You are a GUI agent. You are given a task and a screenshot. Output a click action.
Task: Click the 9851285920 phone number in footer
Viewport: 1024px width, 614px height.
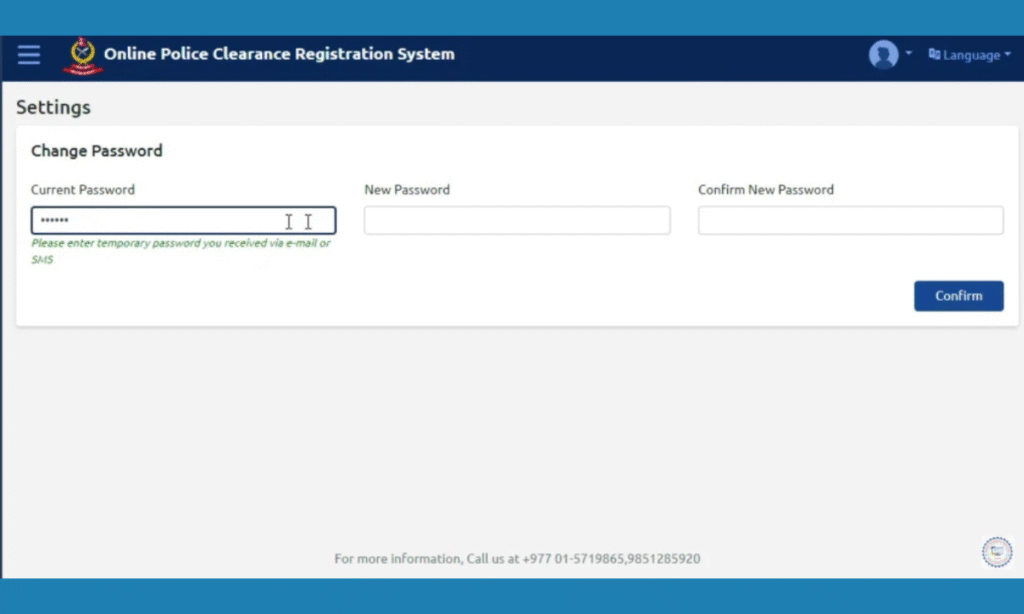[671, 559]
